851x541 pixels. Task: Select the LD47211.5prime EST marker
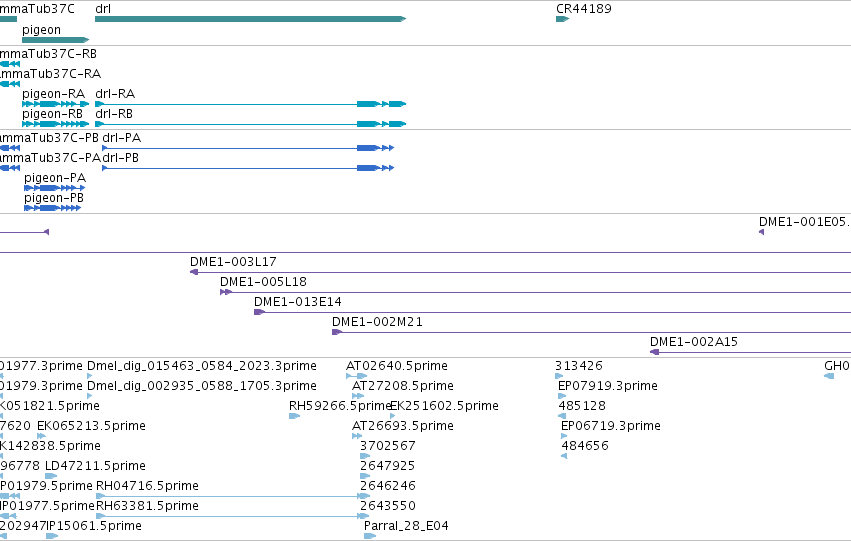[51, 476]
